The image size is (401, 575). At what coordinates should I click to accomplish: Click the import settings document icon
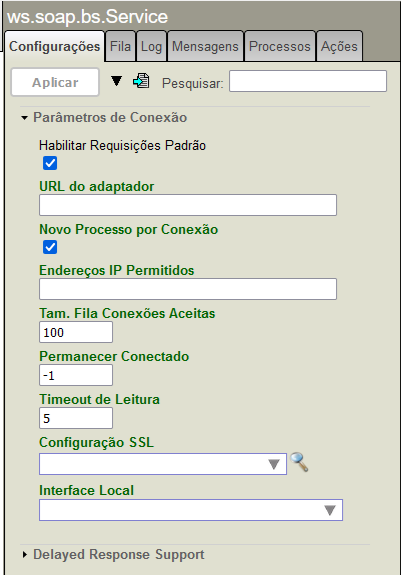(141, 81)
